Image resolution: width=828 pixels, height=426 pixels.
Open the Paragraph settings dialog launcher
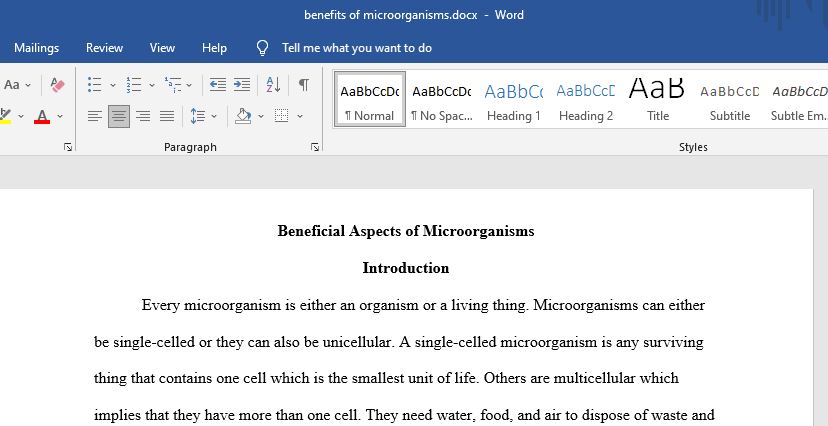pyautogui.click(x=315, y=147)
